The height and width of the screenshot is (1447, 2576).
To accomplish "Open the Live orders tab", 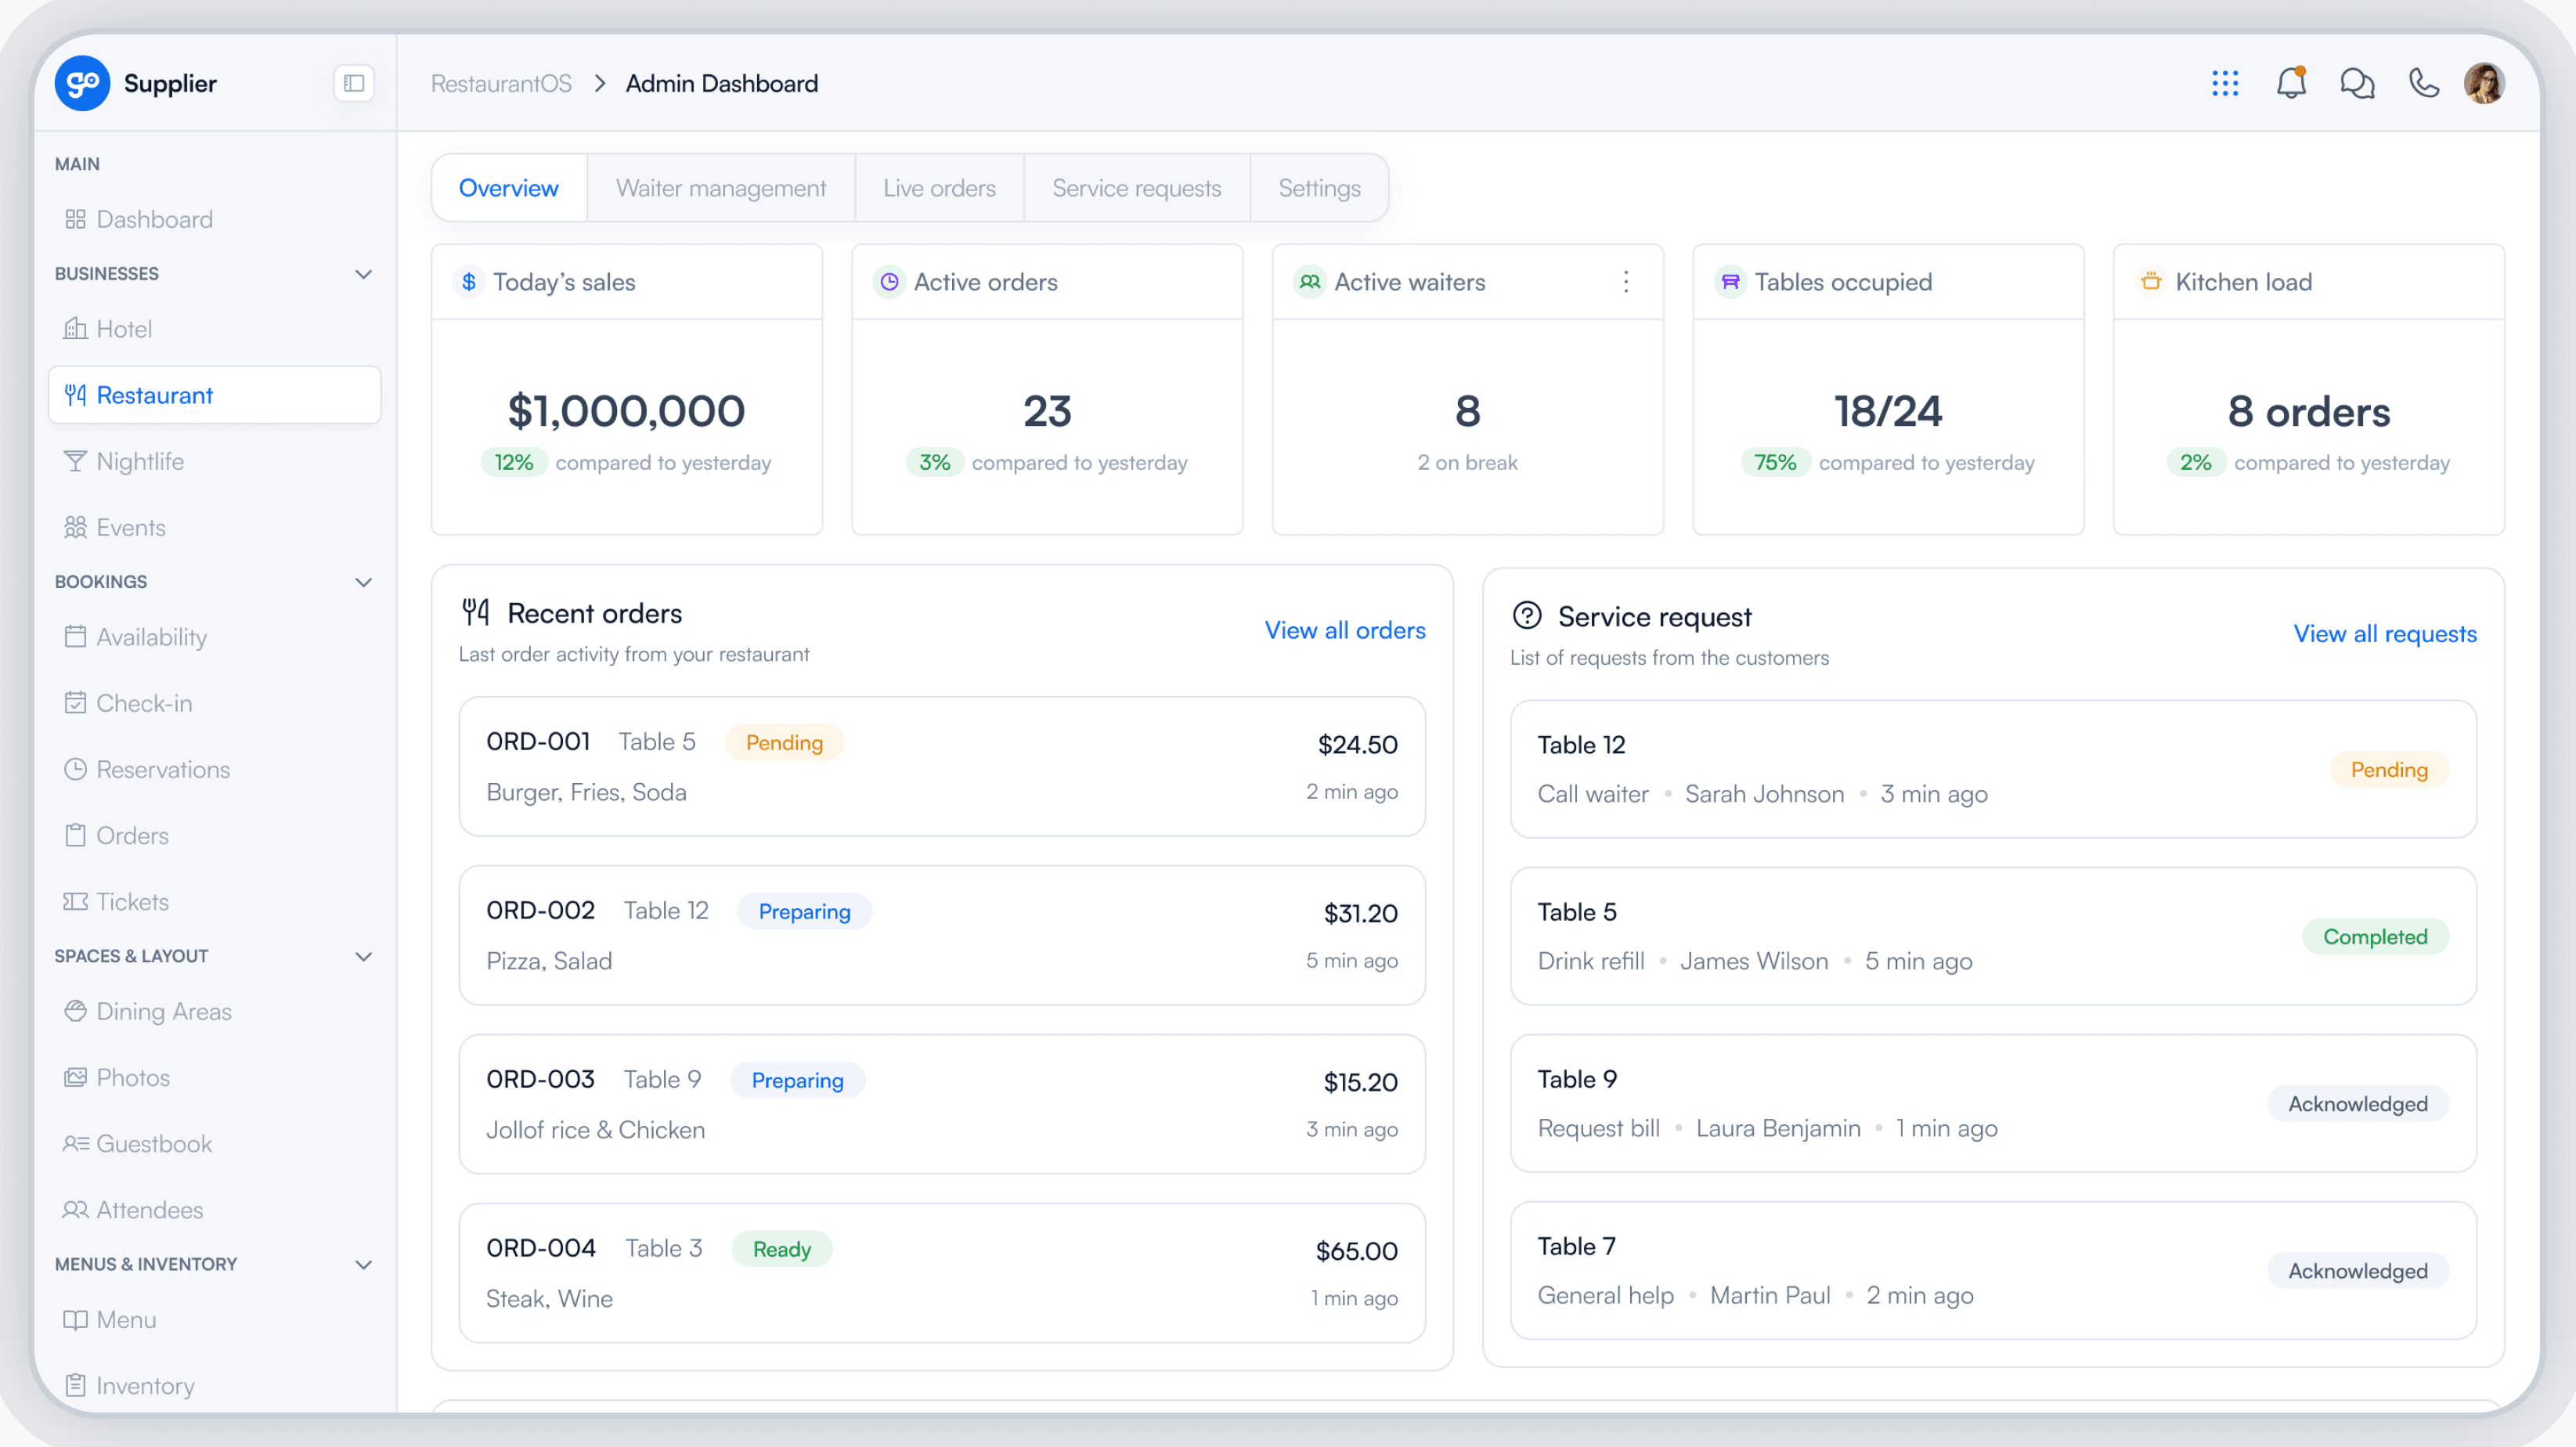I will point(939,188).
